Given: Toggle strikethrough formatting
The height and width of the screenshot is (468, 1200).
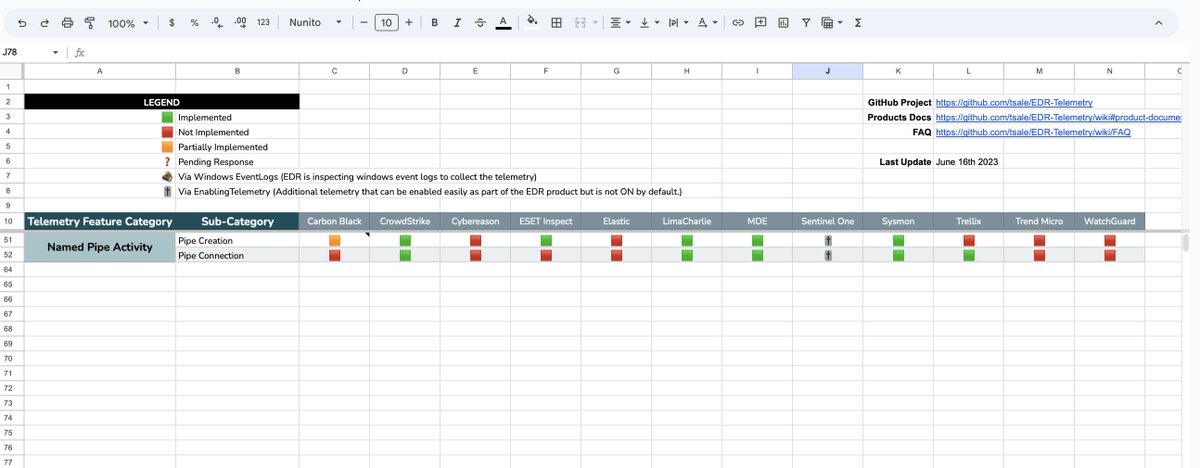Looking at the screenshot, I should tap(480, 22).
